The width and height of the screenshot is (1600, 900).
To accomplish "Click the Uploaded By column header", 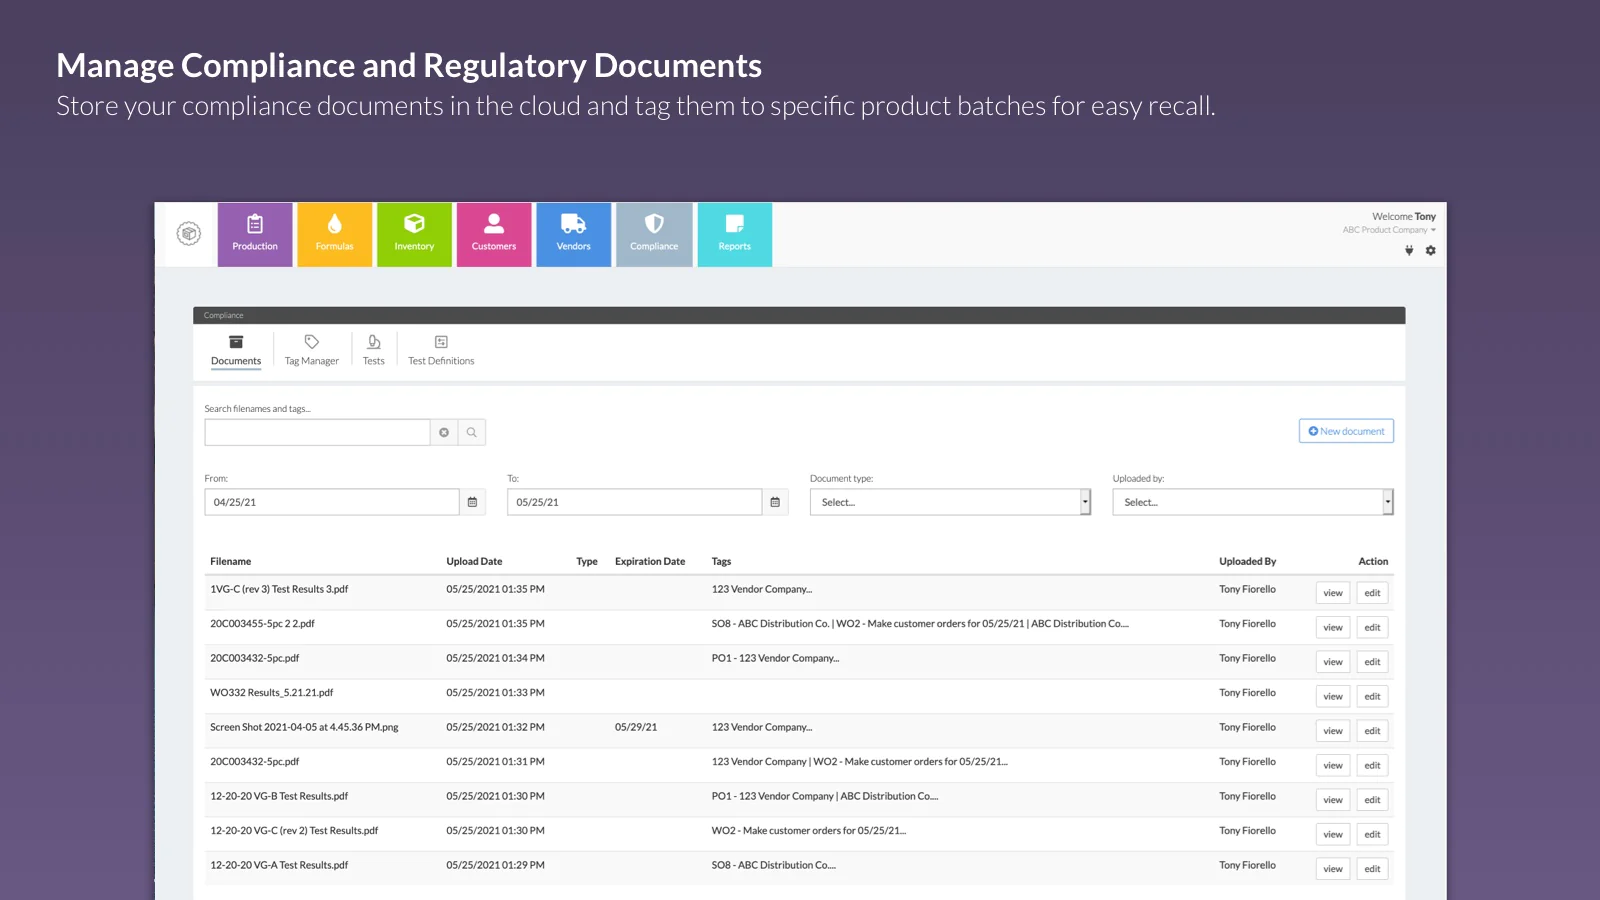I will pos(1248,562).
